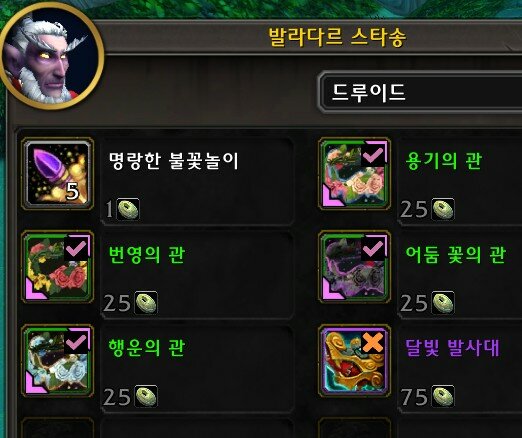The height and width of the screenshot is (438, 522).
Task: Click the 어둠 꽃의 관 green item name
Action: coord(456,255)
